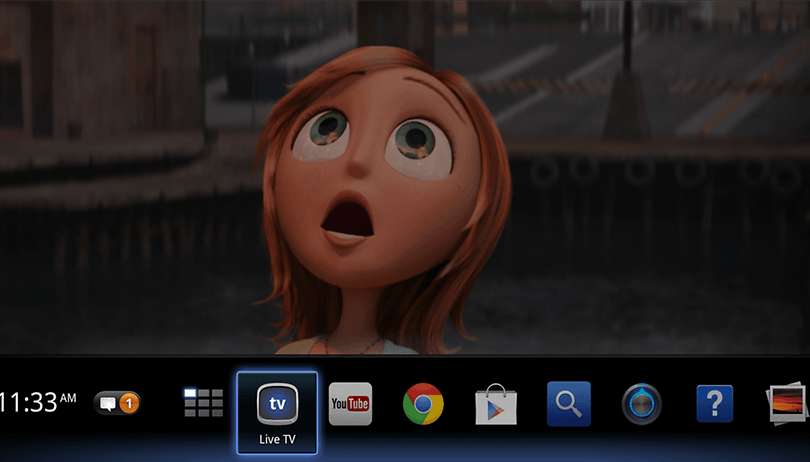Open the Google Play Store shopping bag
This screenshot has height=462, width=810.
496,404
